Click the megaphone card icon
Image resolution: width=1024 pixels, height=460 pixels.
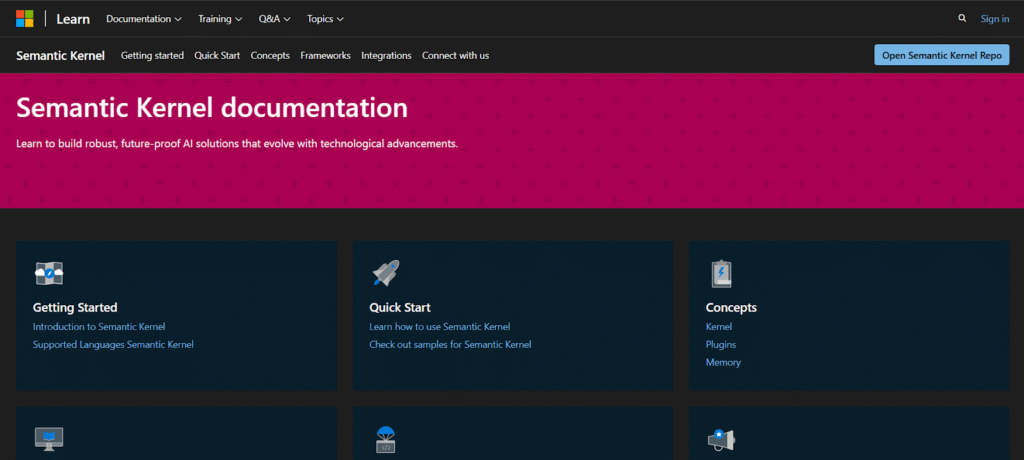coord(721,438)
